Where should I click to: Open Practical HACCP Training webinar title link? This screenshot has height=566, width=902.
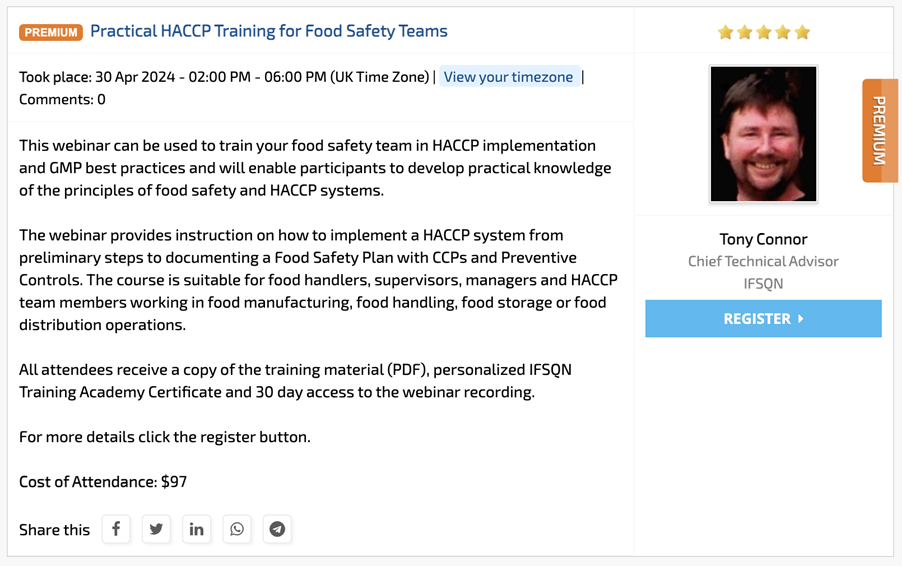pyautogui.click(x=269, y=31)
